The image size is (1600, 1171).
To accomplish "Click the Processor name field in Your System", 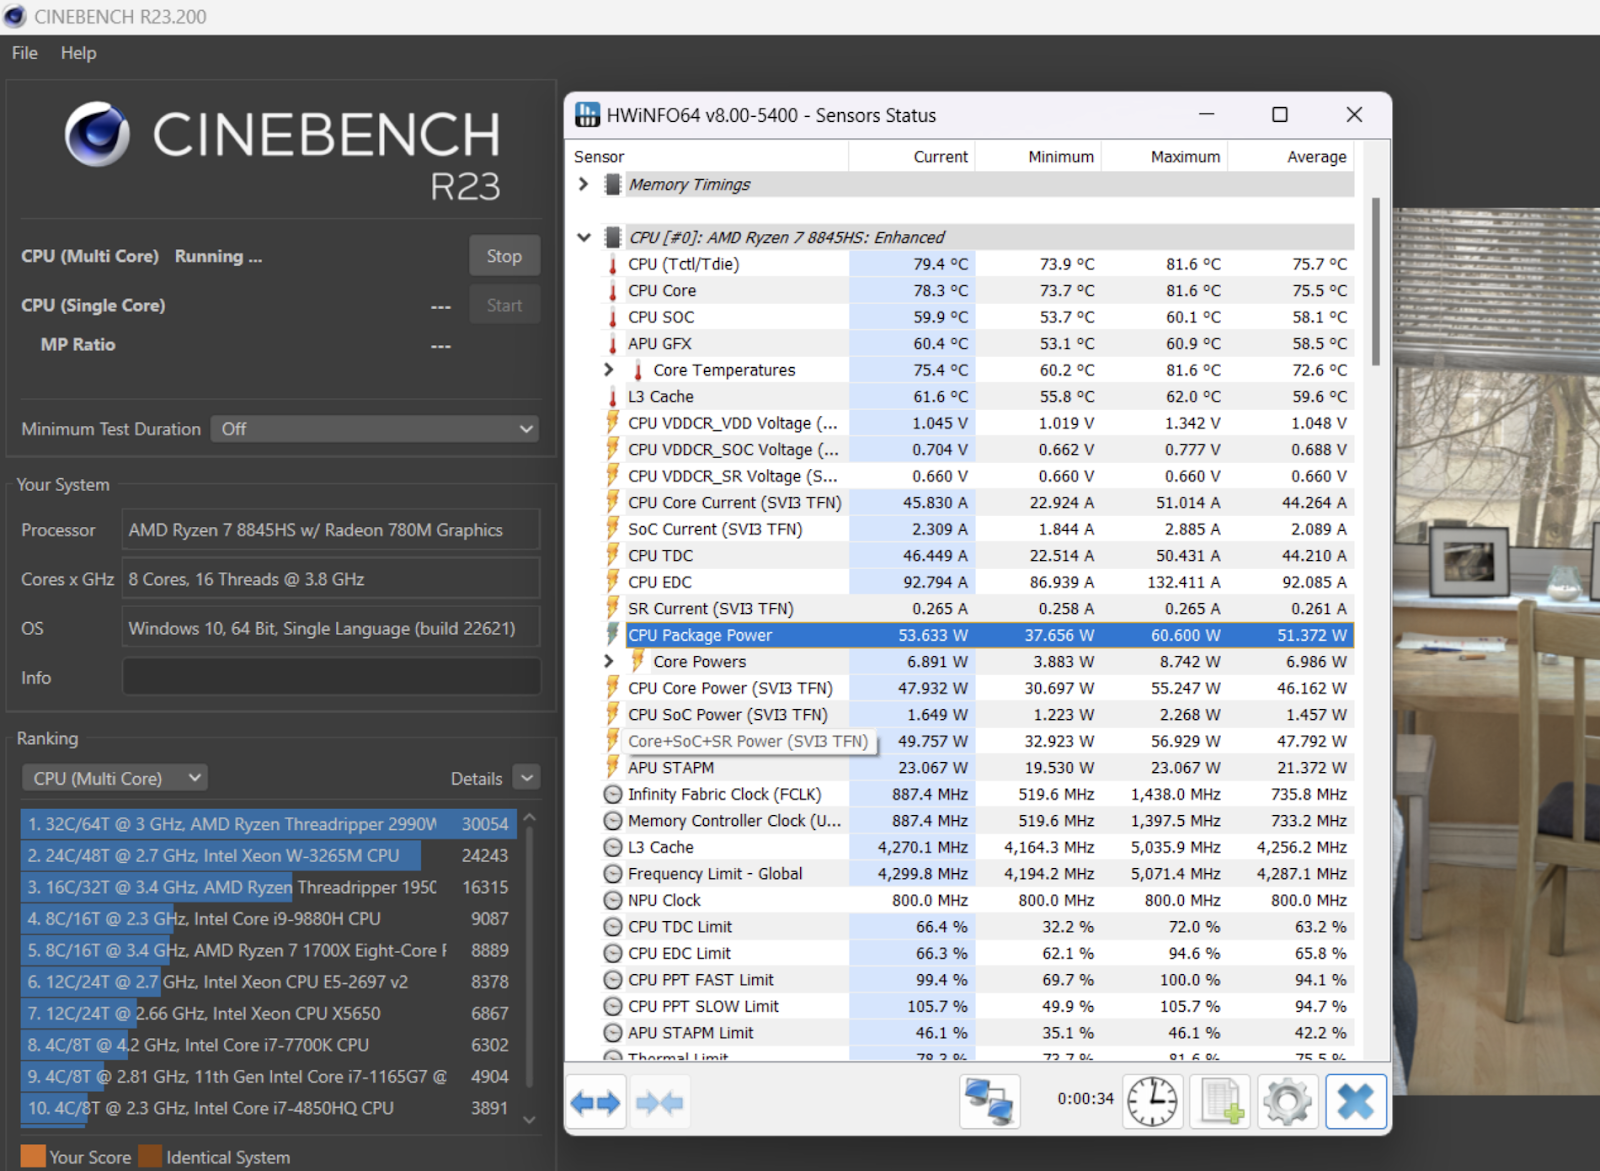I will (331, 530).
